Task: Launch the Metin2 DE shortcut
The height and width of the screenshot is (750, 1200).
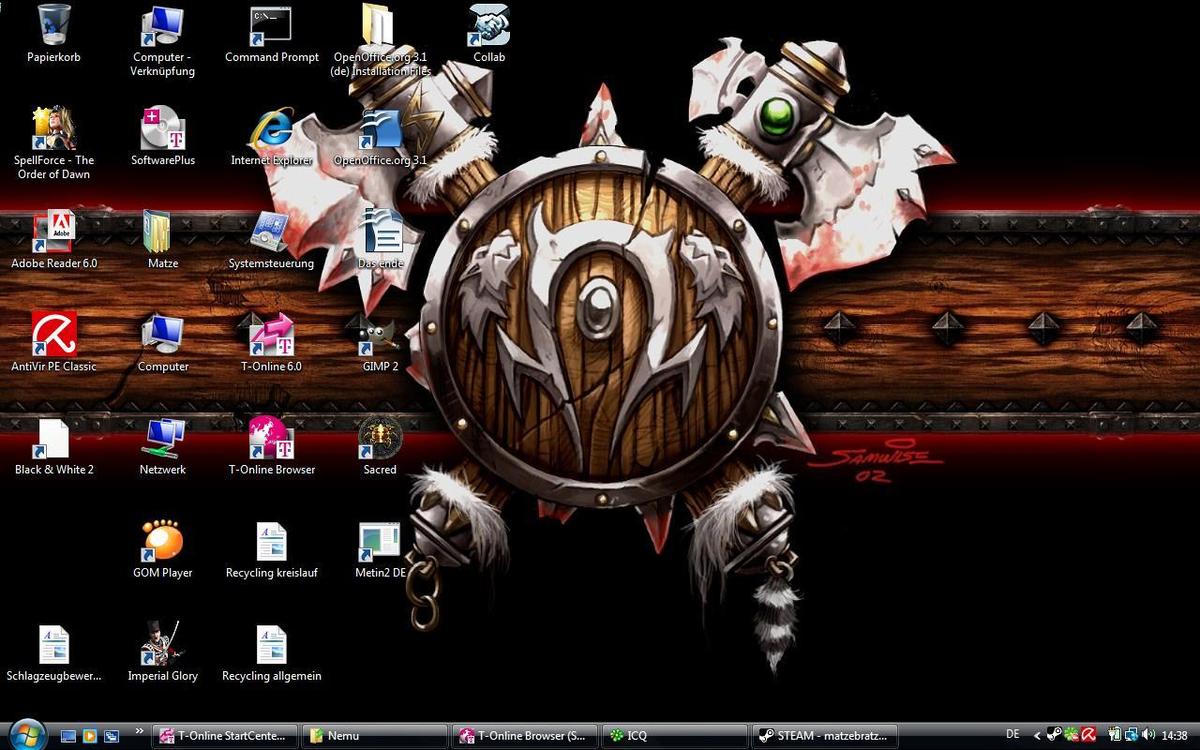Action: pos(380,549)
